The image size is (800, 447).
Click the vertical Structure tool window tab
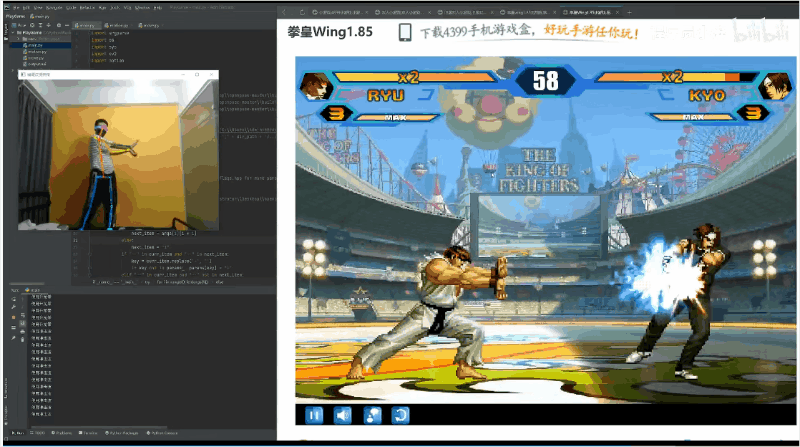click(6, 389)
